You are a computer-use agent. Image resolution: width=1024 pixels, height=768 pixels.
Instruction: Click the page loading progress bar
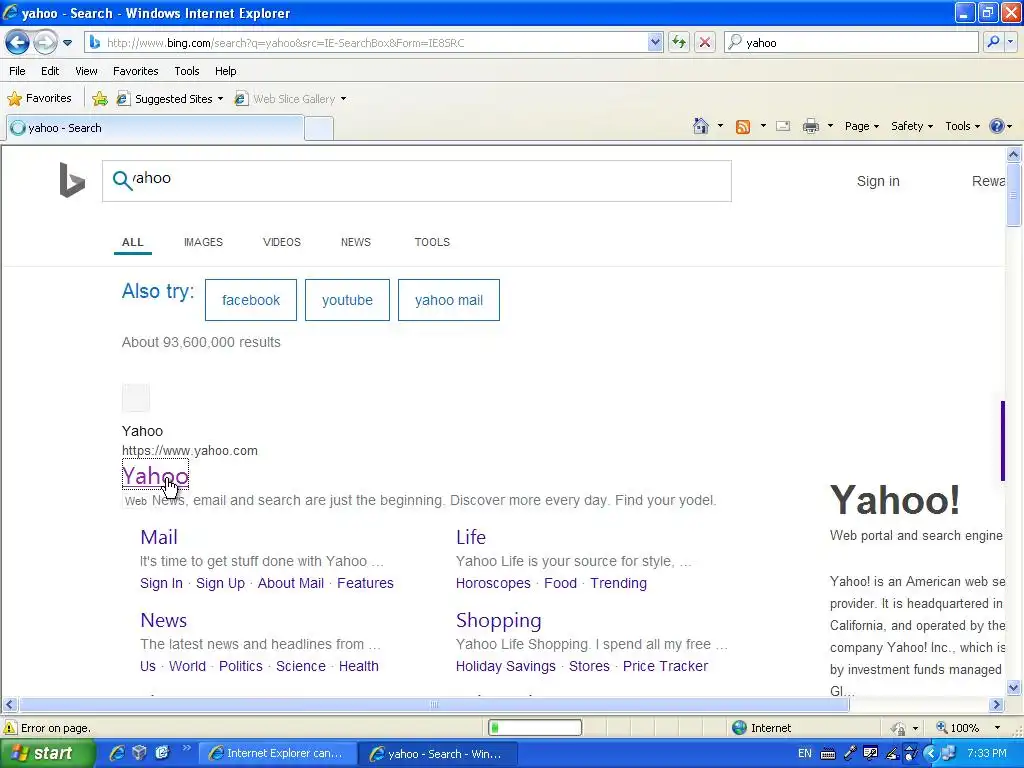[x=535, y=728]
